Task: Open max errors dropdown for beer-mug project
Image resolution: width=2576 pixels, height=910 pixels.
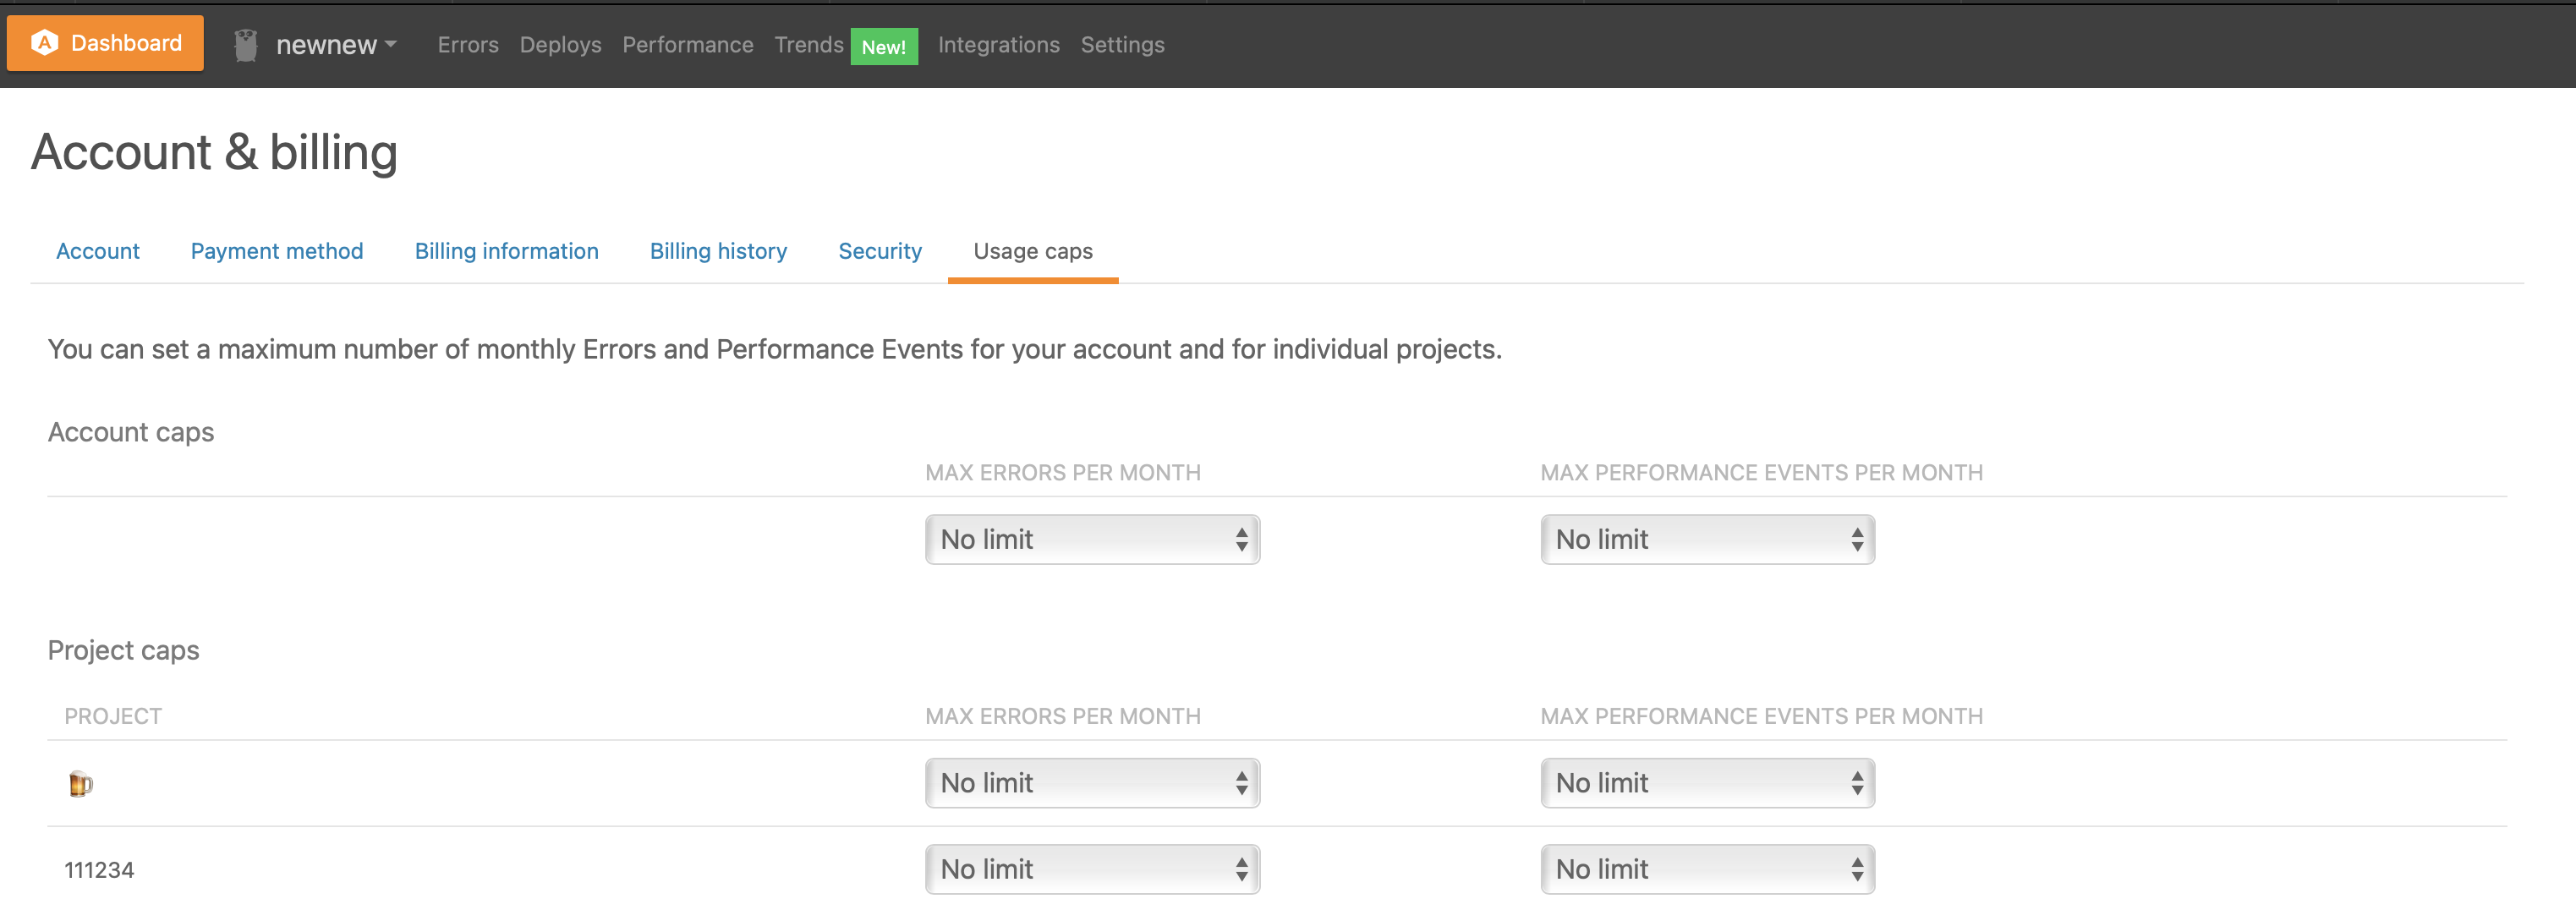Action: point(1092,783)
